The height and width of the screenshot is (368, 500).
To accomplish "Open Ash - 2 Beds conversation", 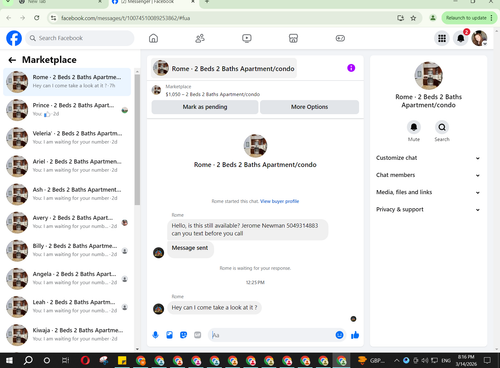I will pyautogui.click(x=67, y=194).
